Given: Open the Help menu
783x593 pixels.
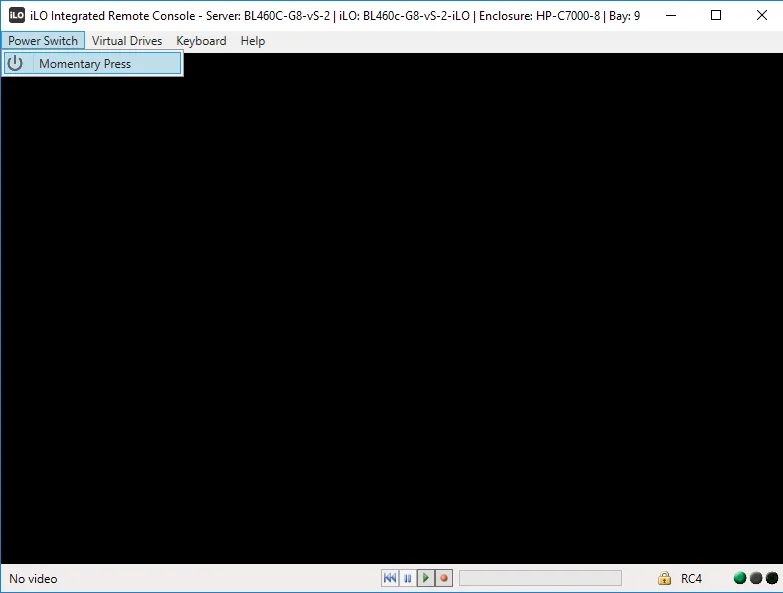Looking at the screenshot, I should [253, 40].
